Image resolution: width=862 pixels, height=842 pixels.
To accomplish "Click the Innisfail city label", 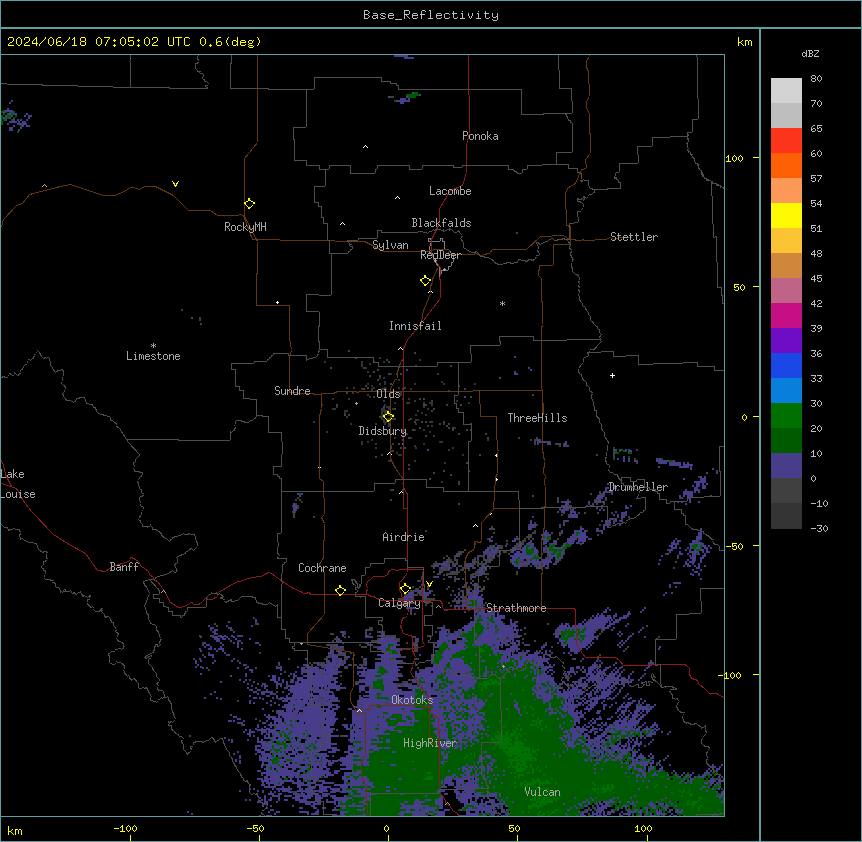I will click(x=415, y=326).
